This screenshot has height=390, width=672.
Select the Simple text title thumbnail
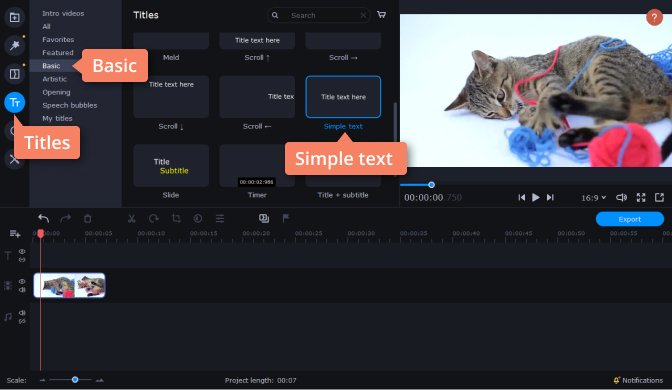coord(343,97)
